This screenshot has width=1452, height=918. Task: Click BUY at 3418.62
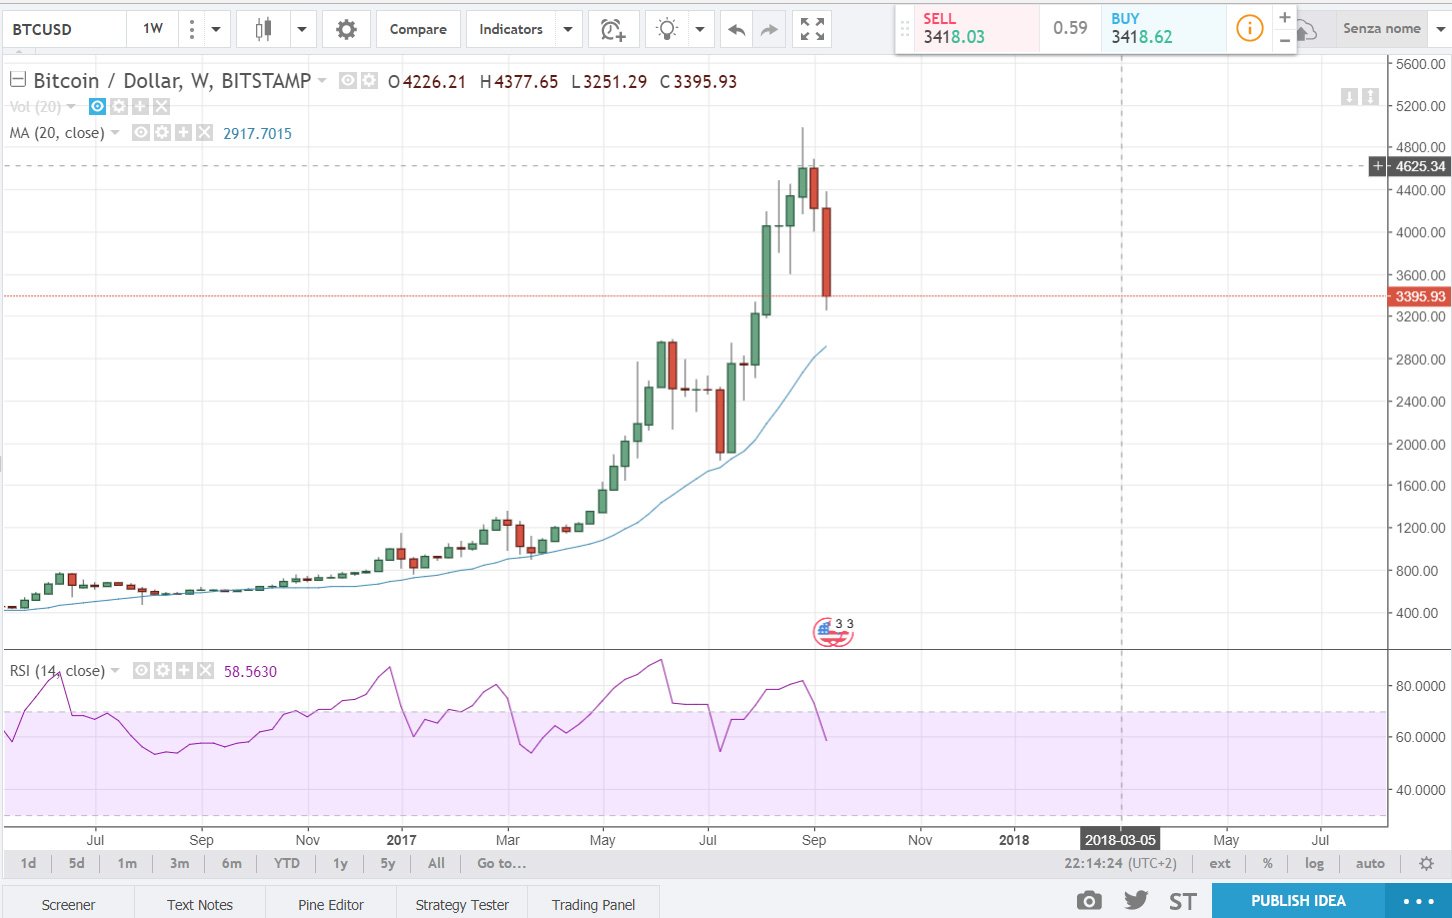coord(1165,28)
